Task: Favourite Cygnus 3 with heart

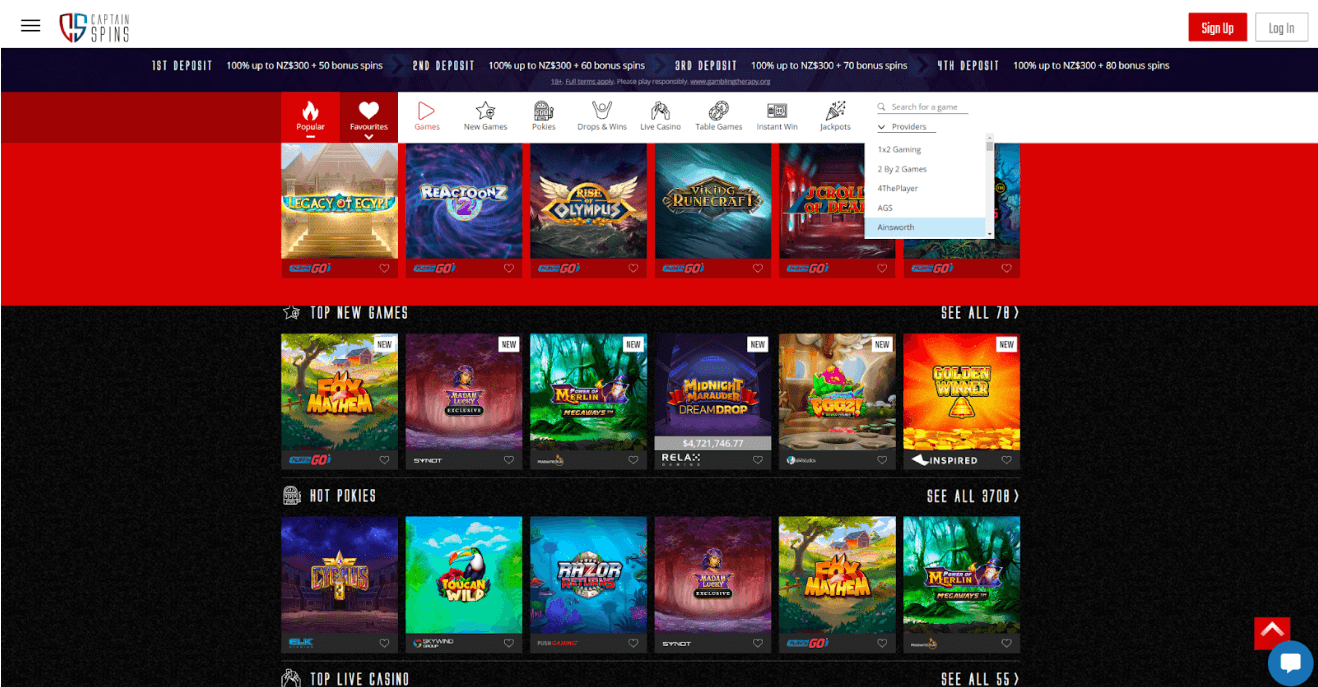Action: pos(384,643)
